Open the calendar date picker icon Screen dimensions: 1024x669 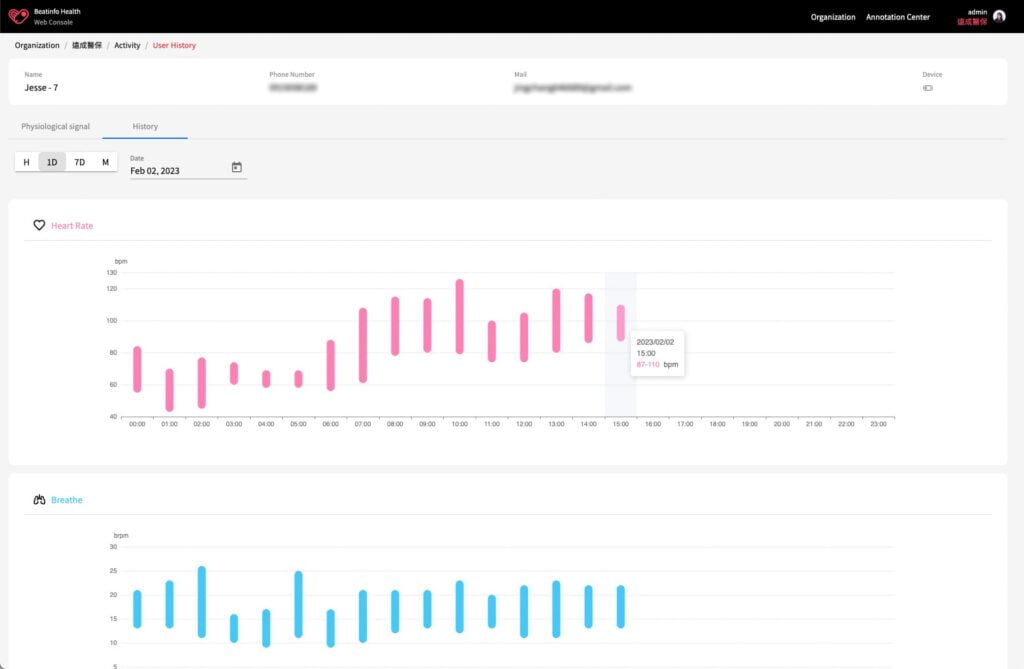point(236,168)
